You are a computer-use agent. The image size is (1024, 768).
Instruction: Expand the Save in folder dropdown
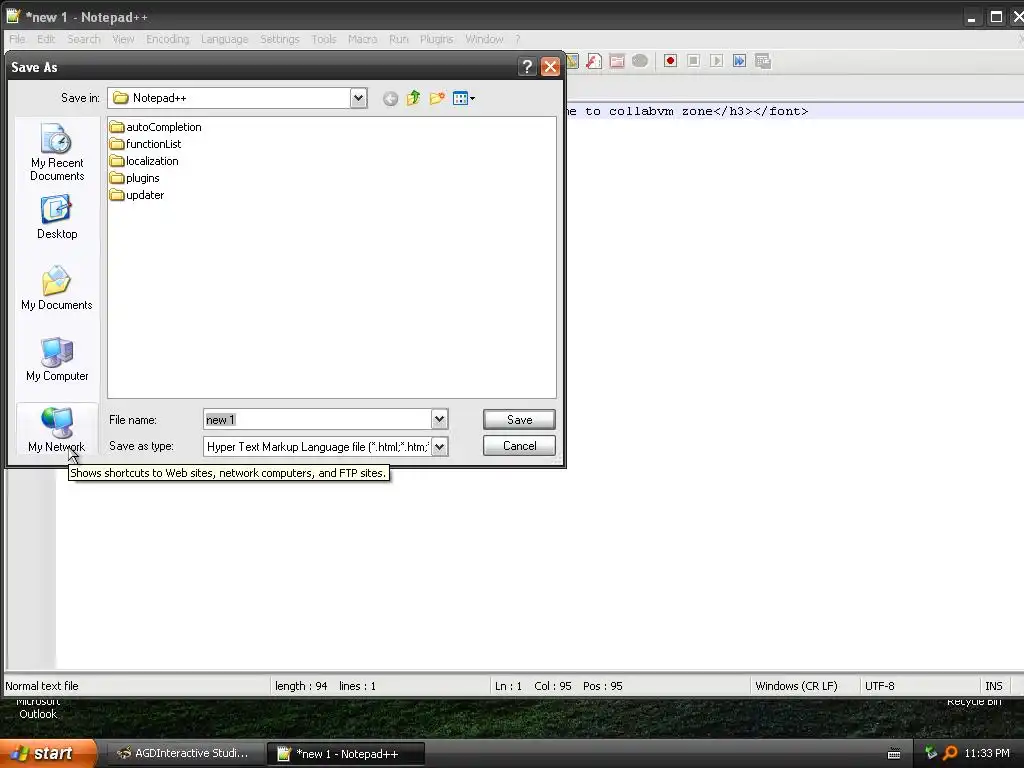[358, 98]
